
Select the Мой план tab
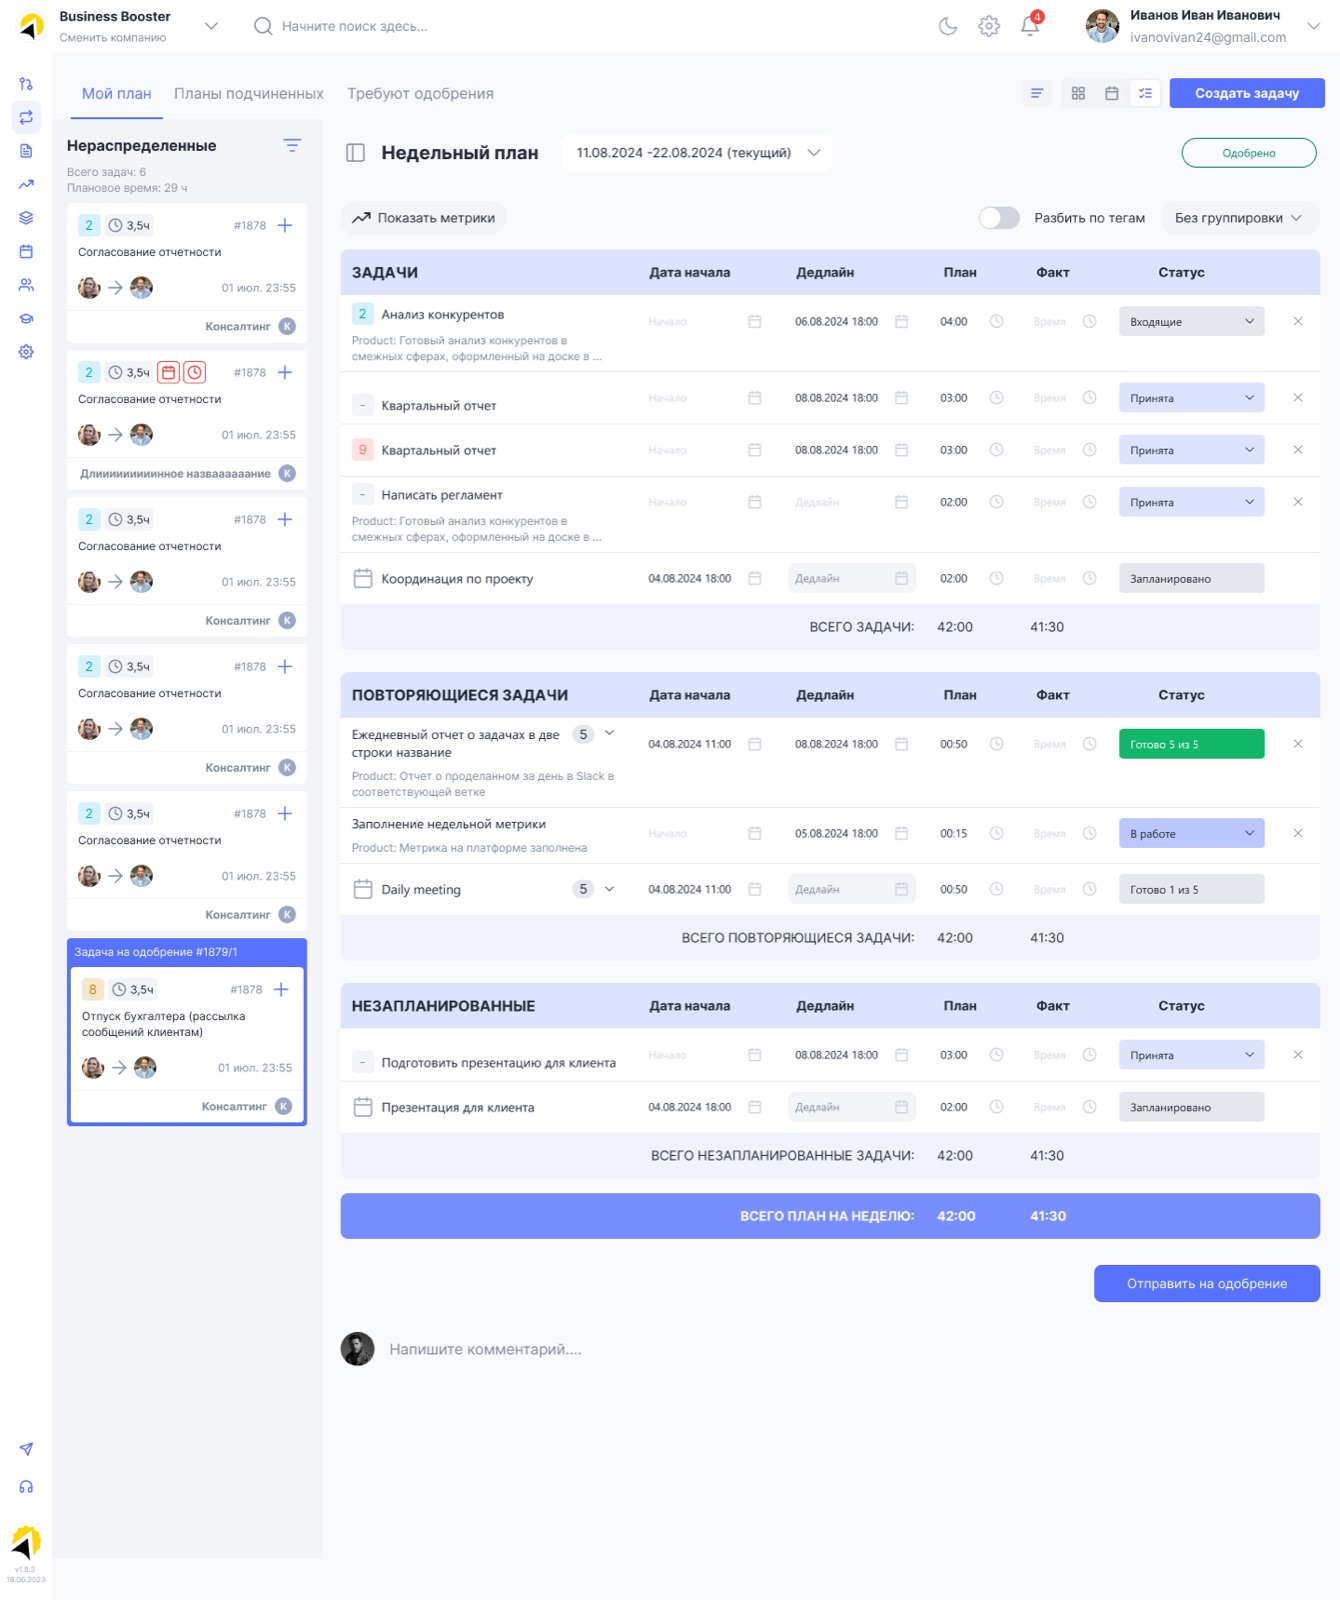pos(117,93)
